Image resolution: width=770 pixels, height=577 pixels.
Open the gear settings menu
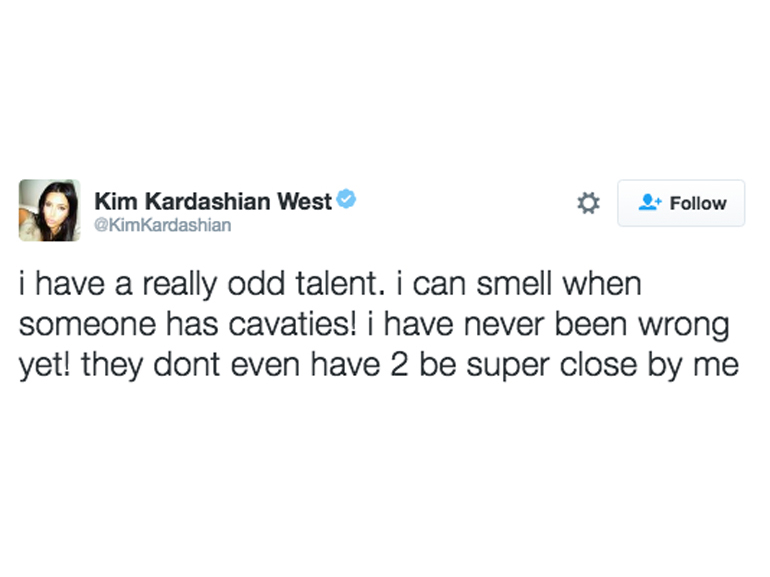click(x=589, y=203)
